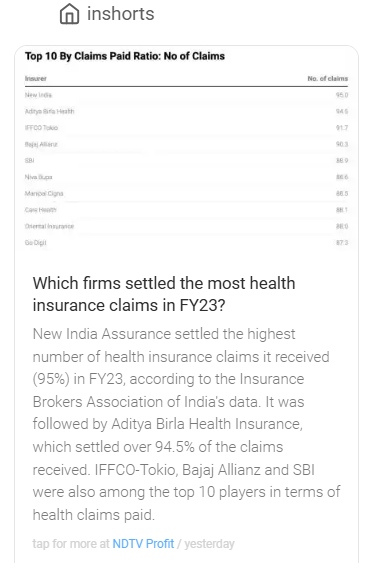Open the NDTV Profit source link
Screen dimensions: 375x563
pos(143,544)
